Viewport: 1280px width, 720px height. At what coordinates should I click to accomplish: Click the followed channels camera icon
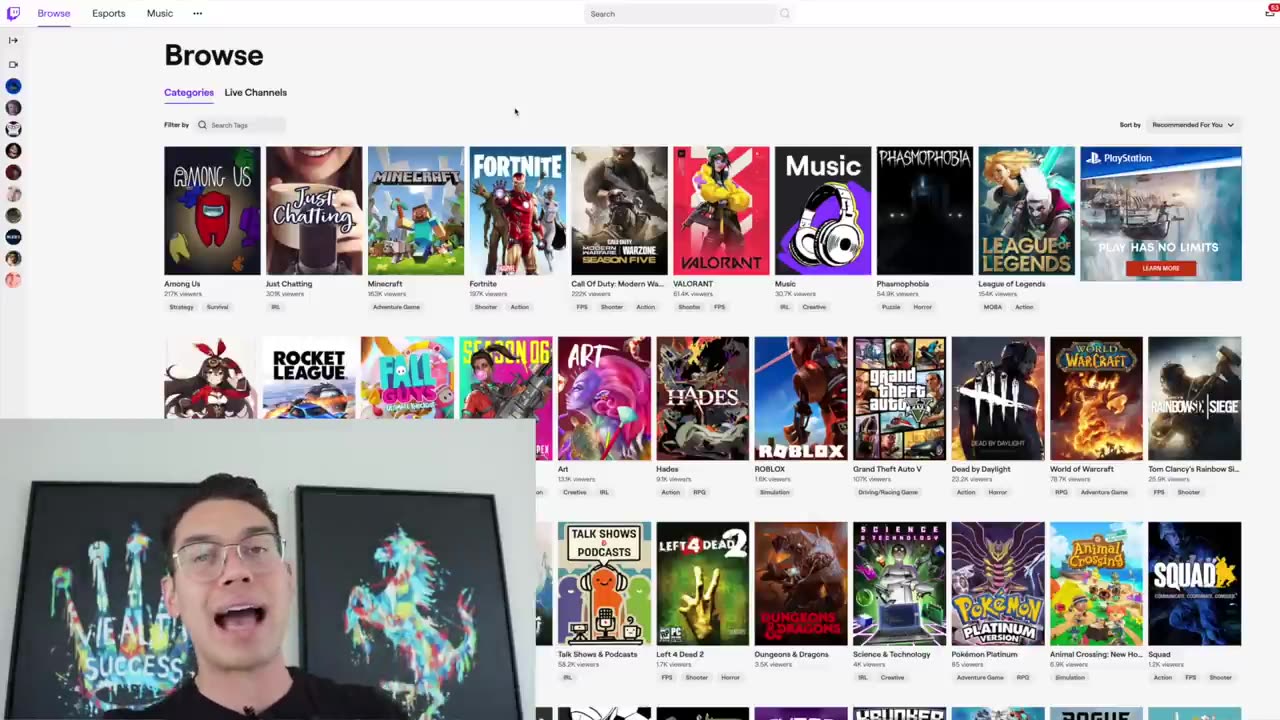coord(13,65)
